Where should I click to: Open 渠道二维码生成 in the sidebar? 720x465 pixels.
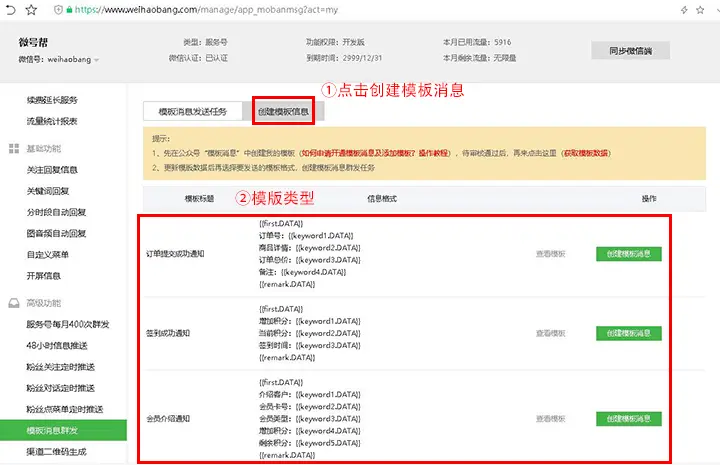pos(56,452)
